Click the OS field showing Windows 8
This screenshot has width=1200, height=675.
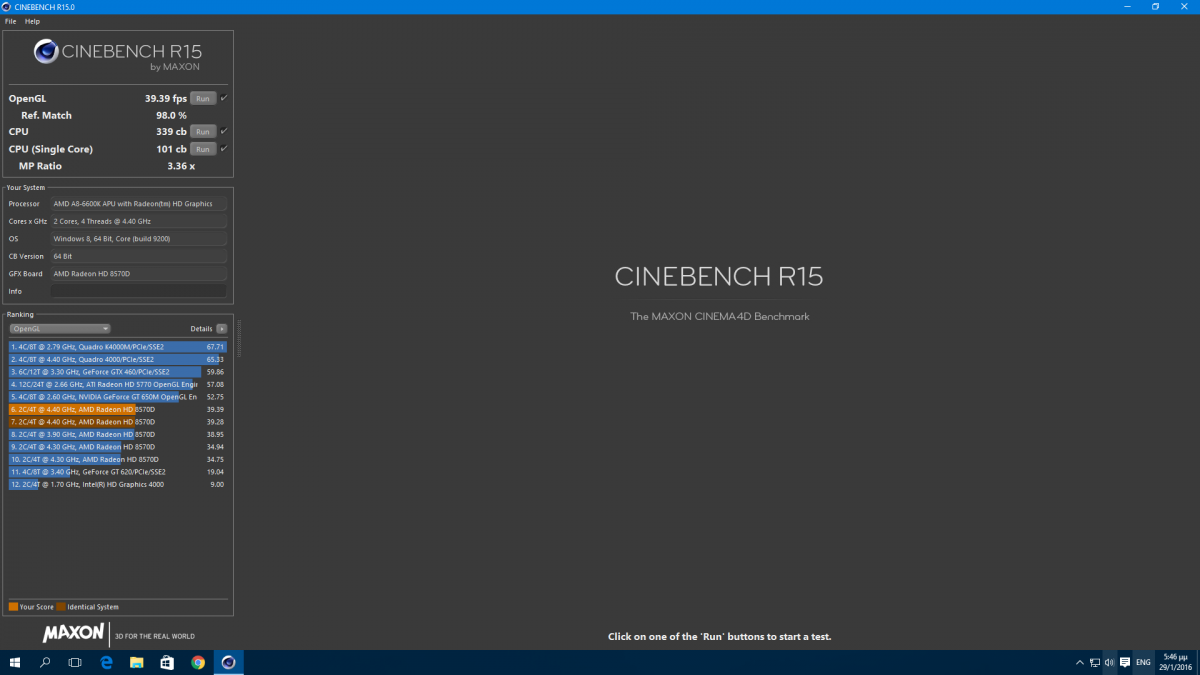[x=139, y=239]
